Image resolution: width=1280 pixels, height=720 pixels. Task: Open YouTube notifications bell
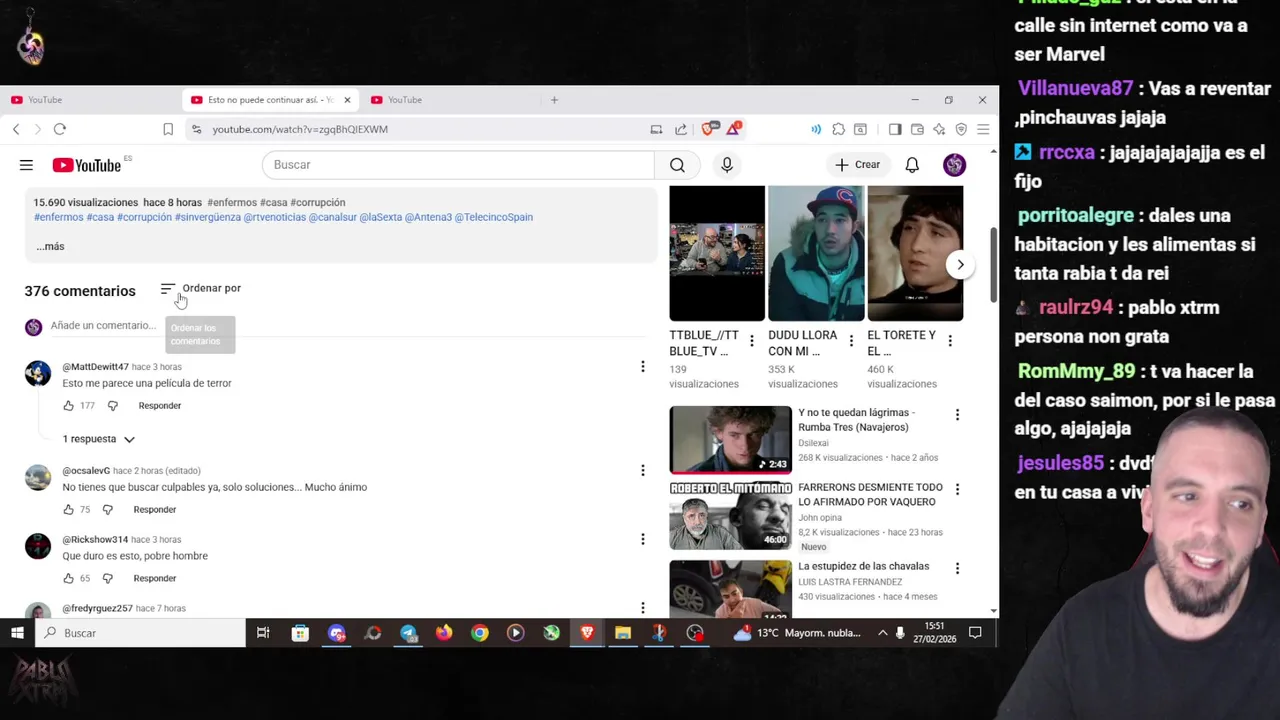[x=912, y=165]
